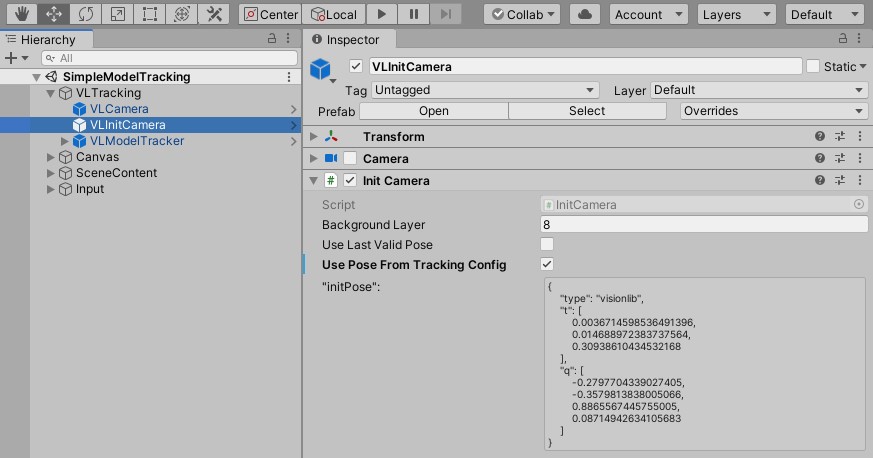Expand the Canvas tree item
Image resolution: width=873 pixels, height=458 pixels.
tap(52, 157)
